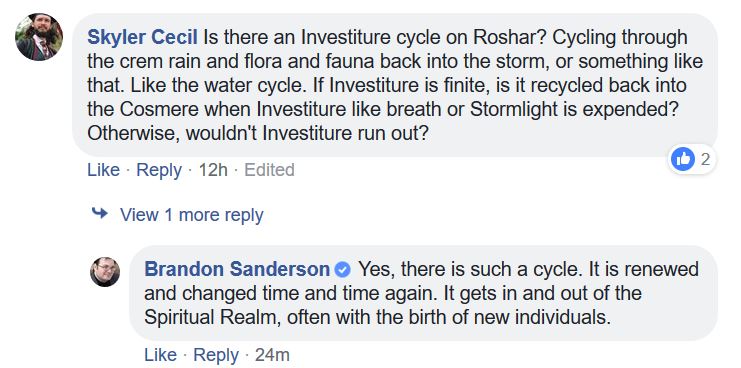Click the Brandon Sanderson name link
The height and width of the screenshot is (368, 741).
click(237, 269)
